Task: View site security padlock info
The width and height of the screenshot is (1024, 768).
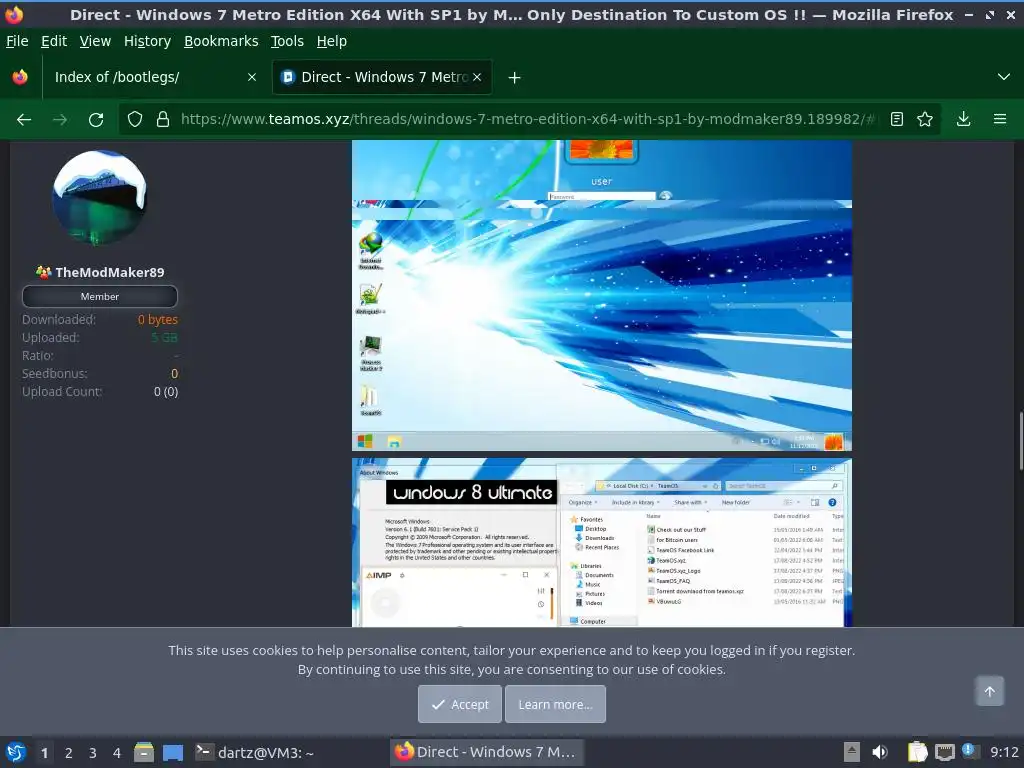Action: [x=163, y=120]
